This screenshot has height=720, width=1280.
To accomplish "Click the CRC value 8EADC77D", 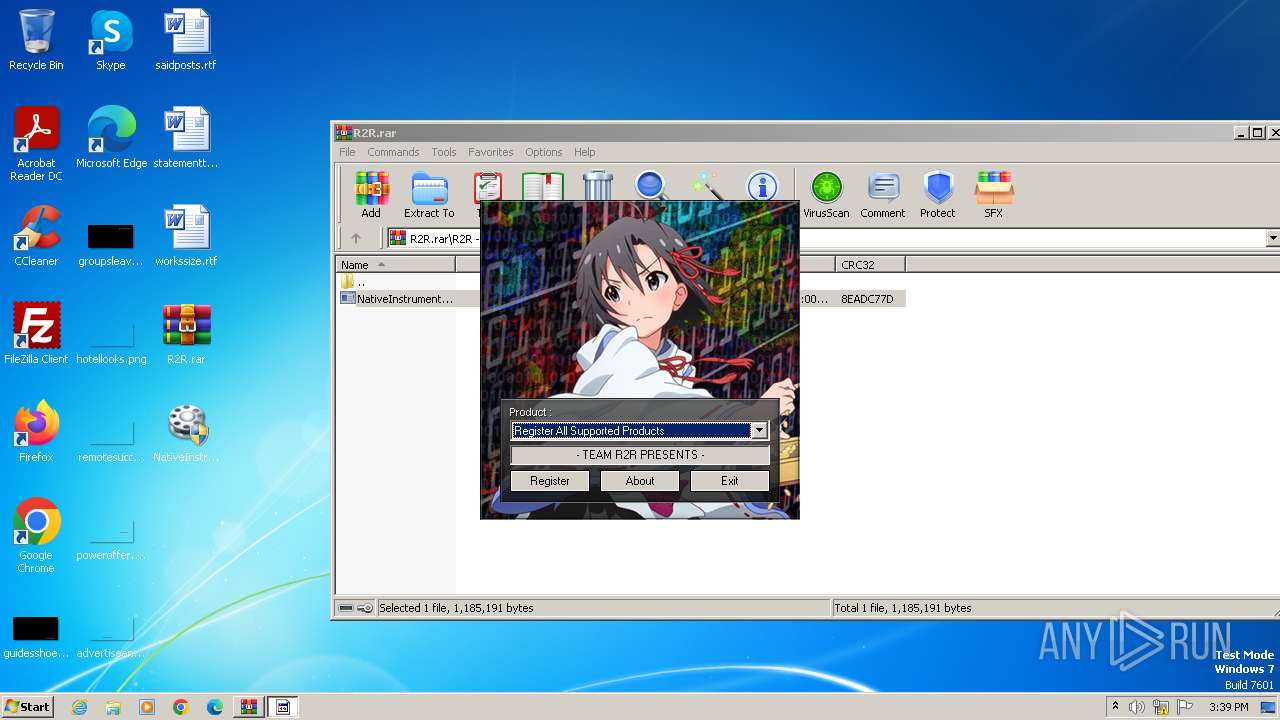I will click(x=867, y=299).
